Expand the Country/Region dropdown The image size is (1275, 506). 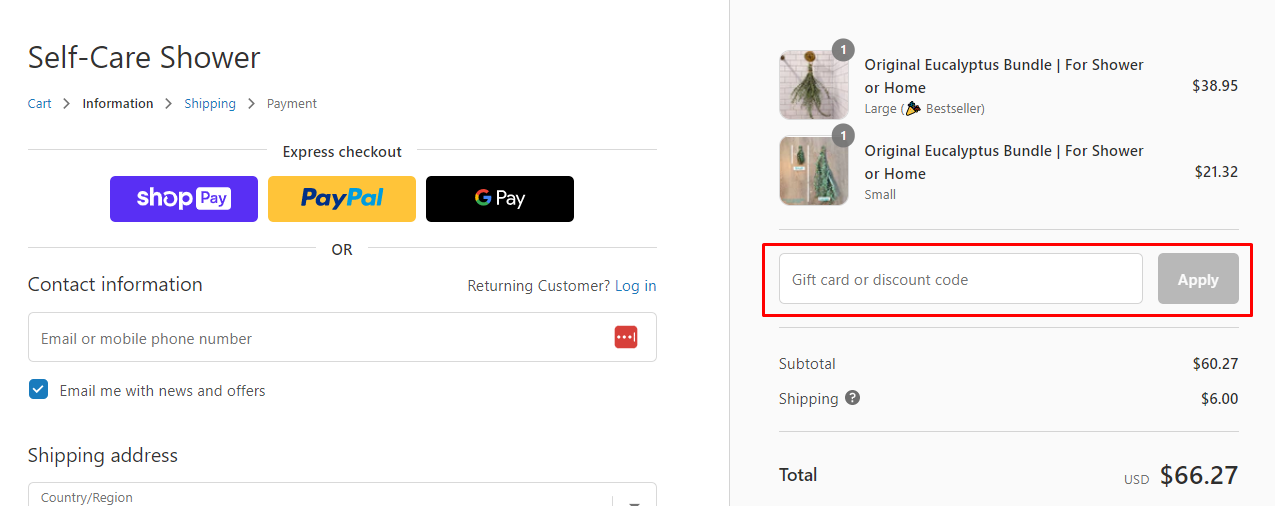342,495
